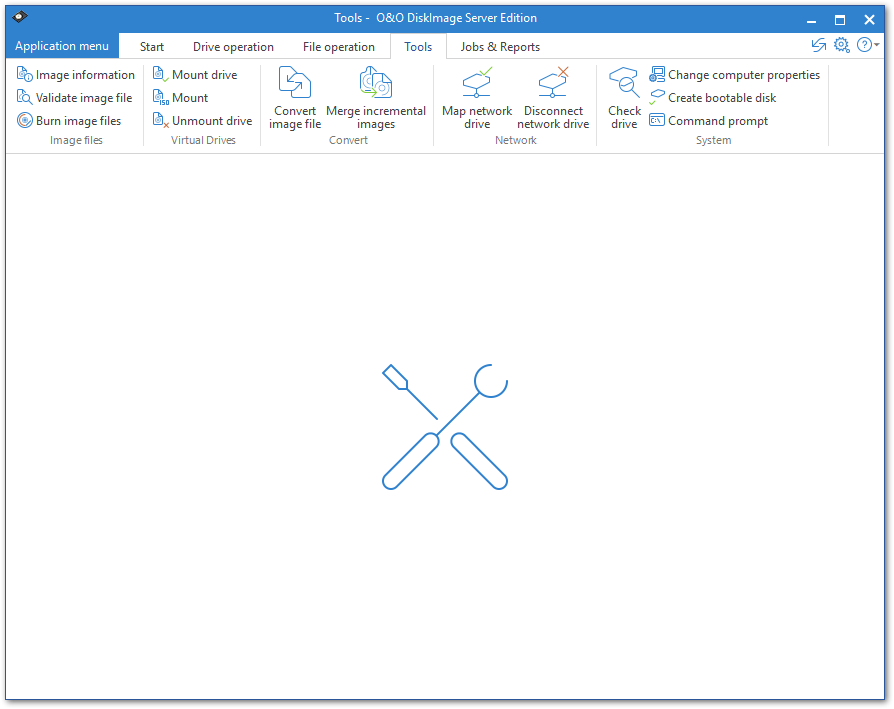Expand the help dropdown arrow
This screenshot has width=894, height=709.
pos(876,45)
